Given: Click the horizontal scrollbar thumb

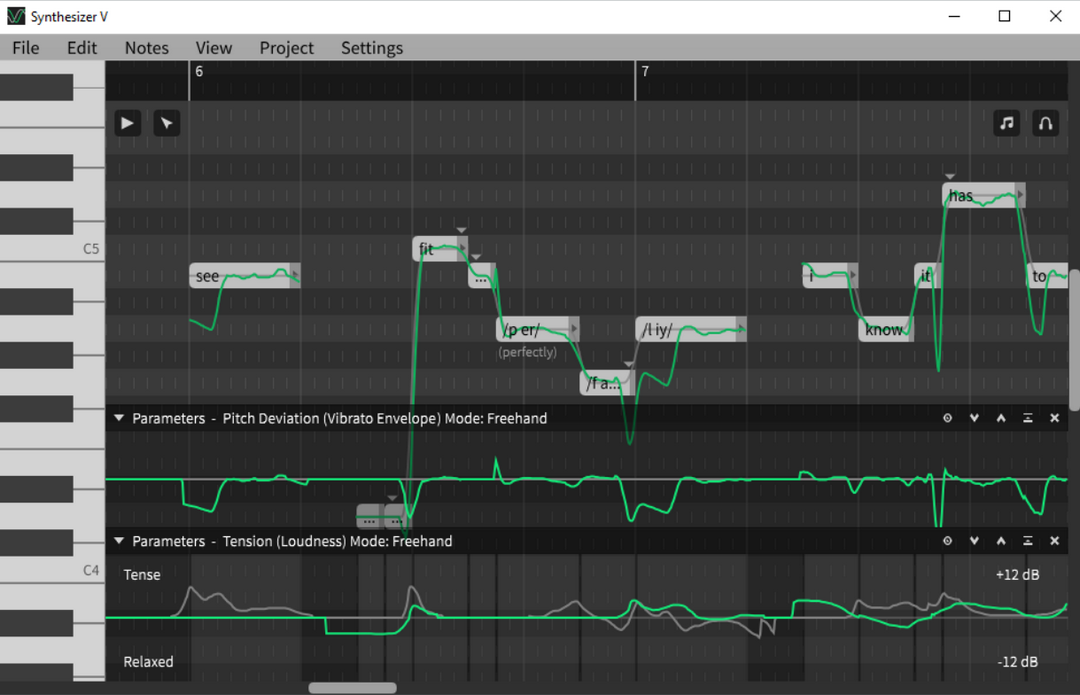Looking at the screenshot, I should [352, 688].
